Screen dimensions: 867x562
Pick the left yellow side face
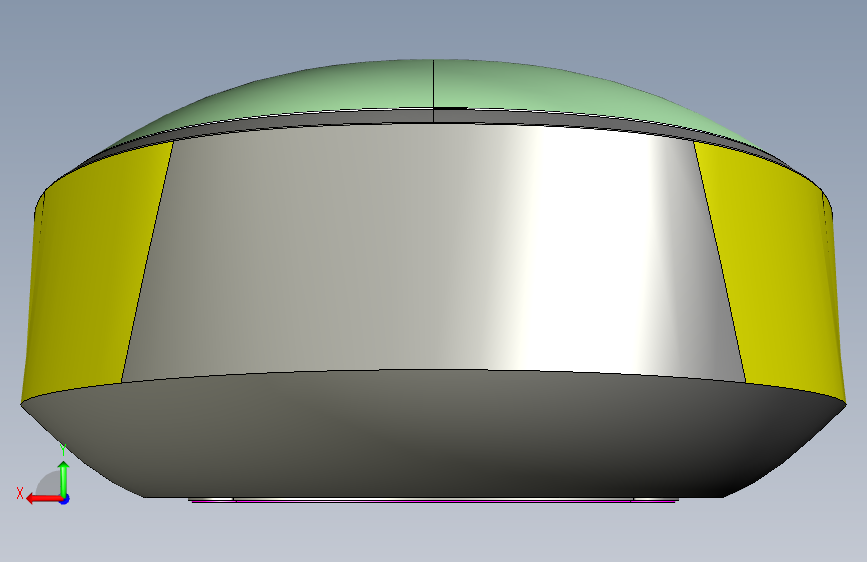pyautogui.click(x=94, y=271)
